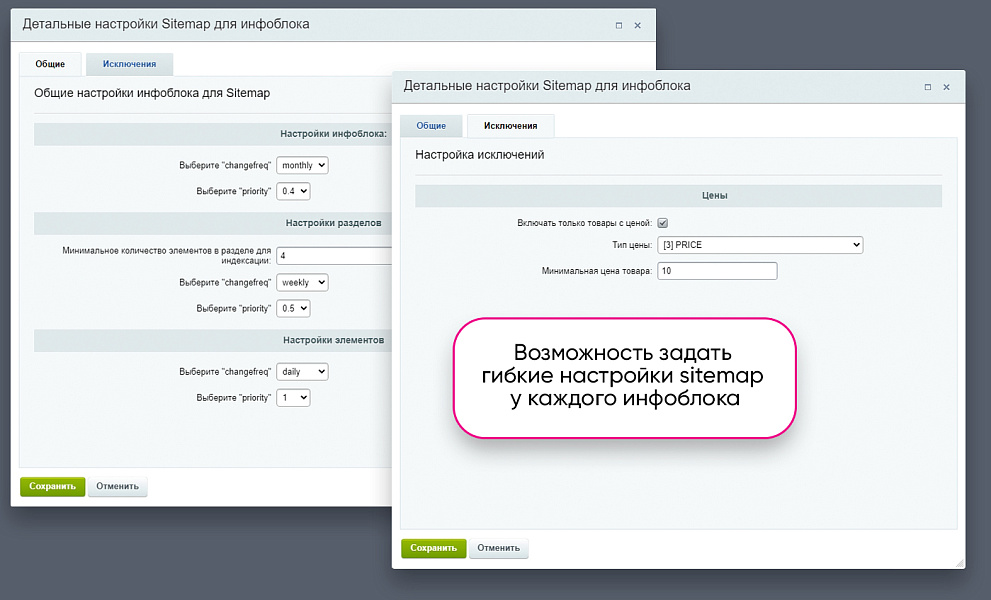Click Отменить in the back dialog
Screen dimensions: 991x600
click(x=117, y=486)
